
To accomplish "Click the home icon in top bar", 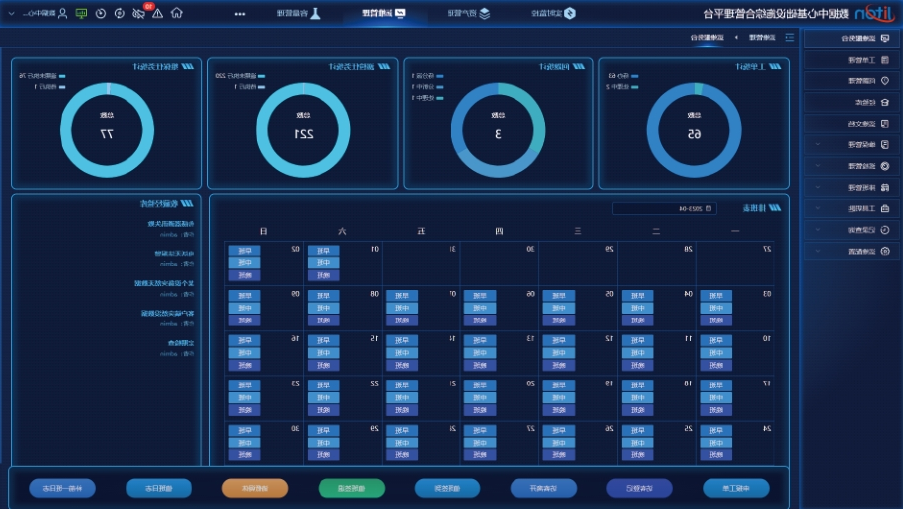I will 177,14.
